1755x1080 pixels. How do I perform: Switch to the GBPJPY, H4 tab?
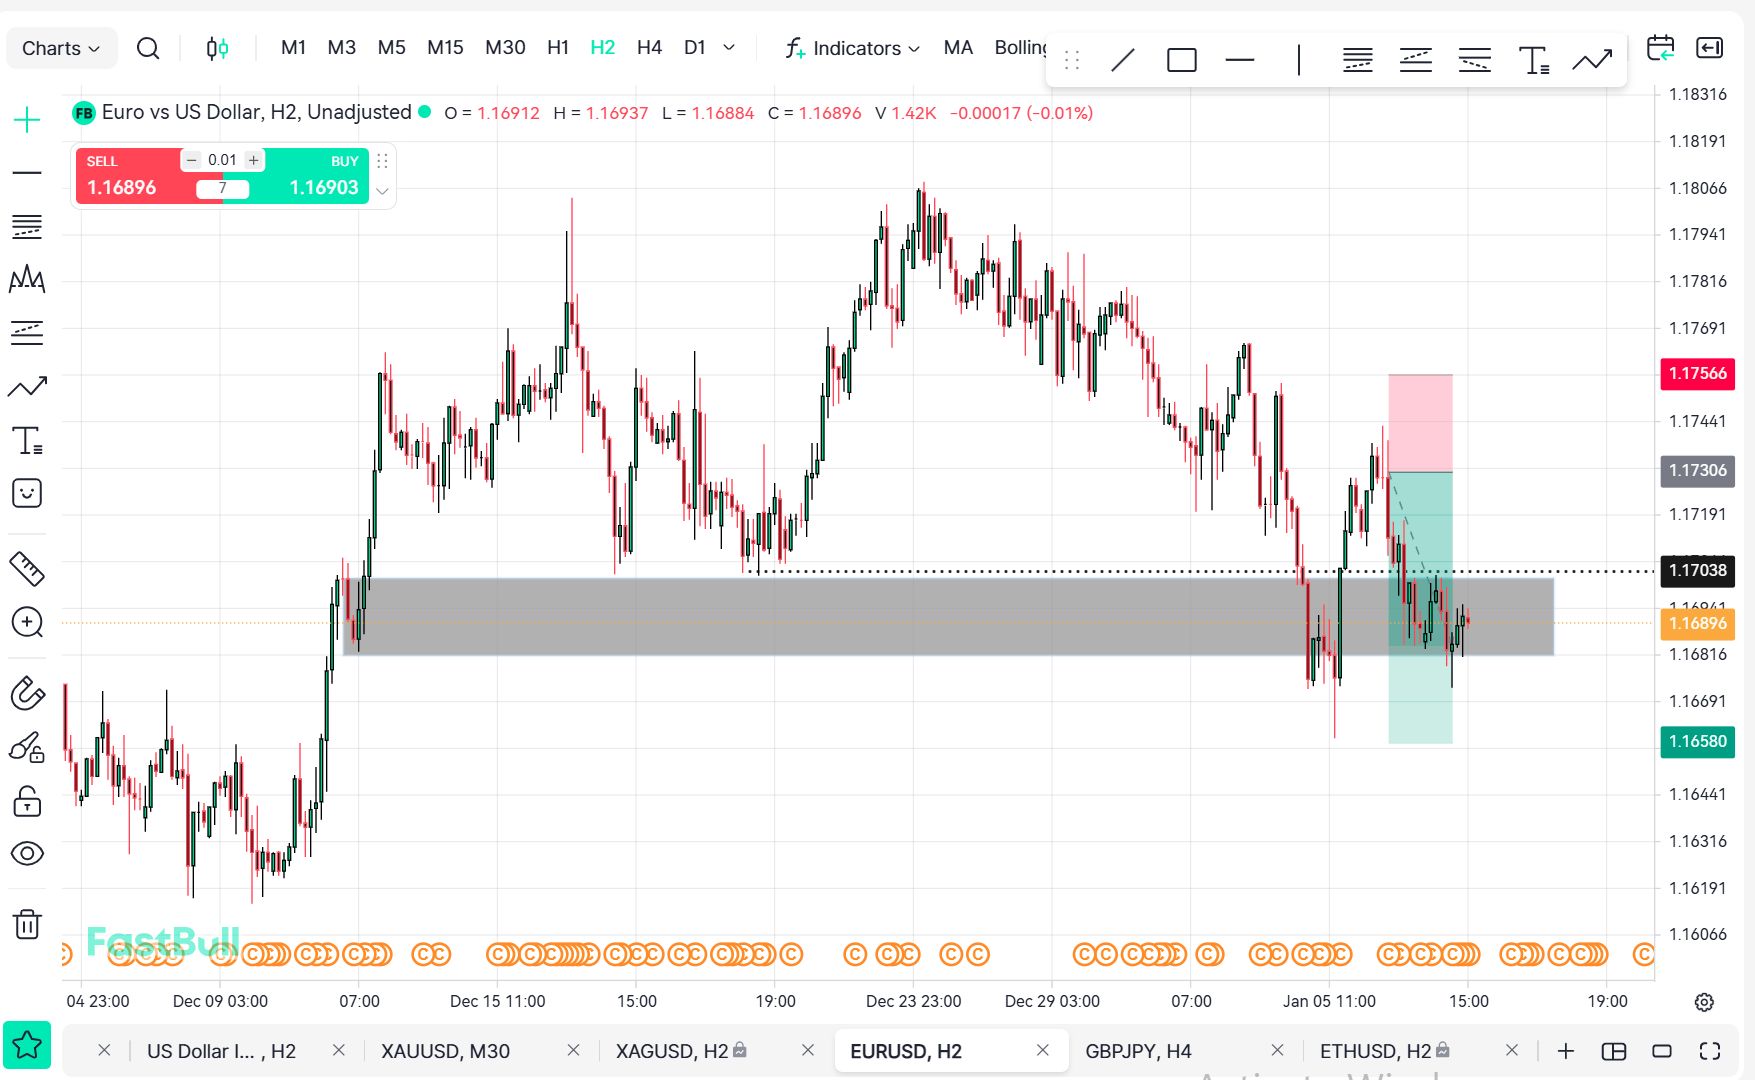(x=1138, y=1051)
